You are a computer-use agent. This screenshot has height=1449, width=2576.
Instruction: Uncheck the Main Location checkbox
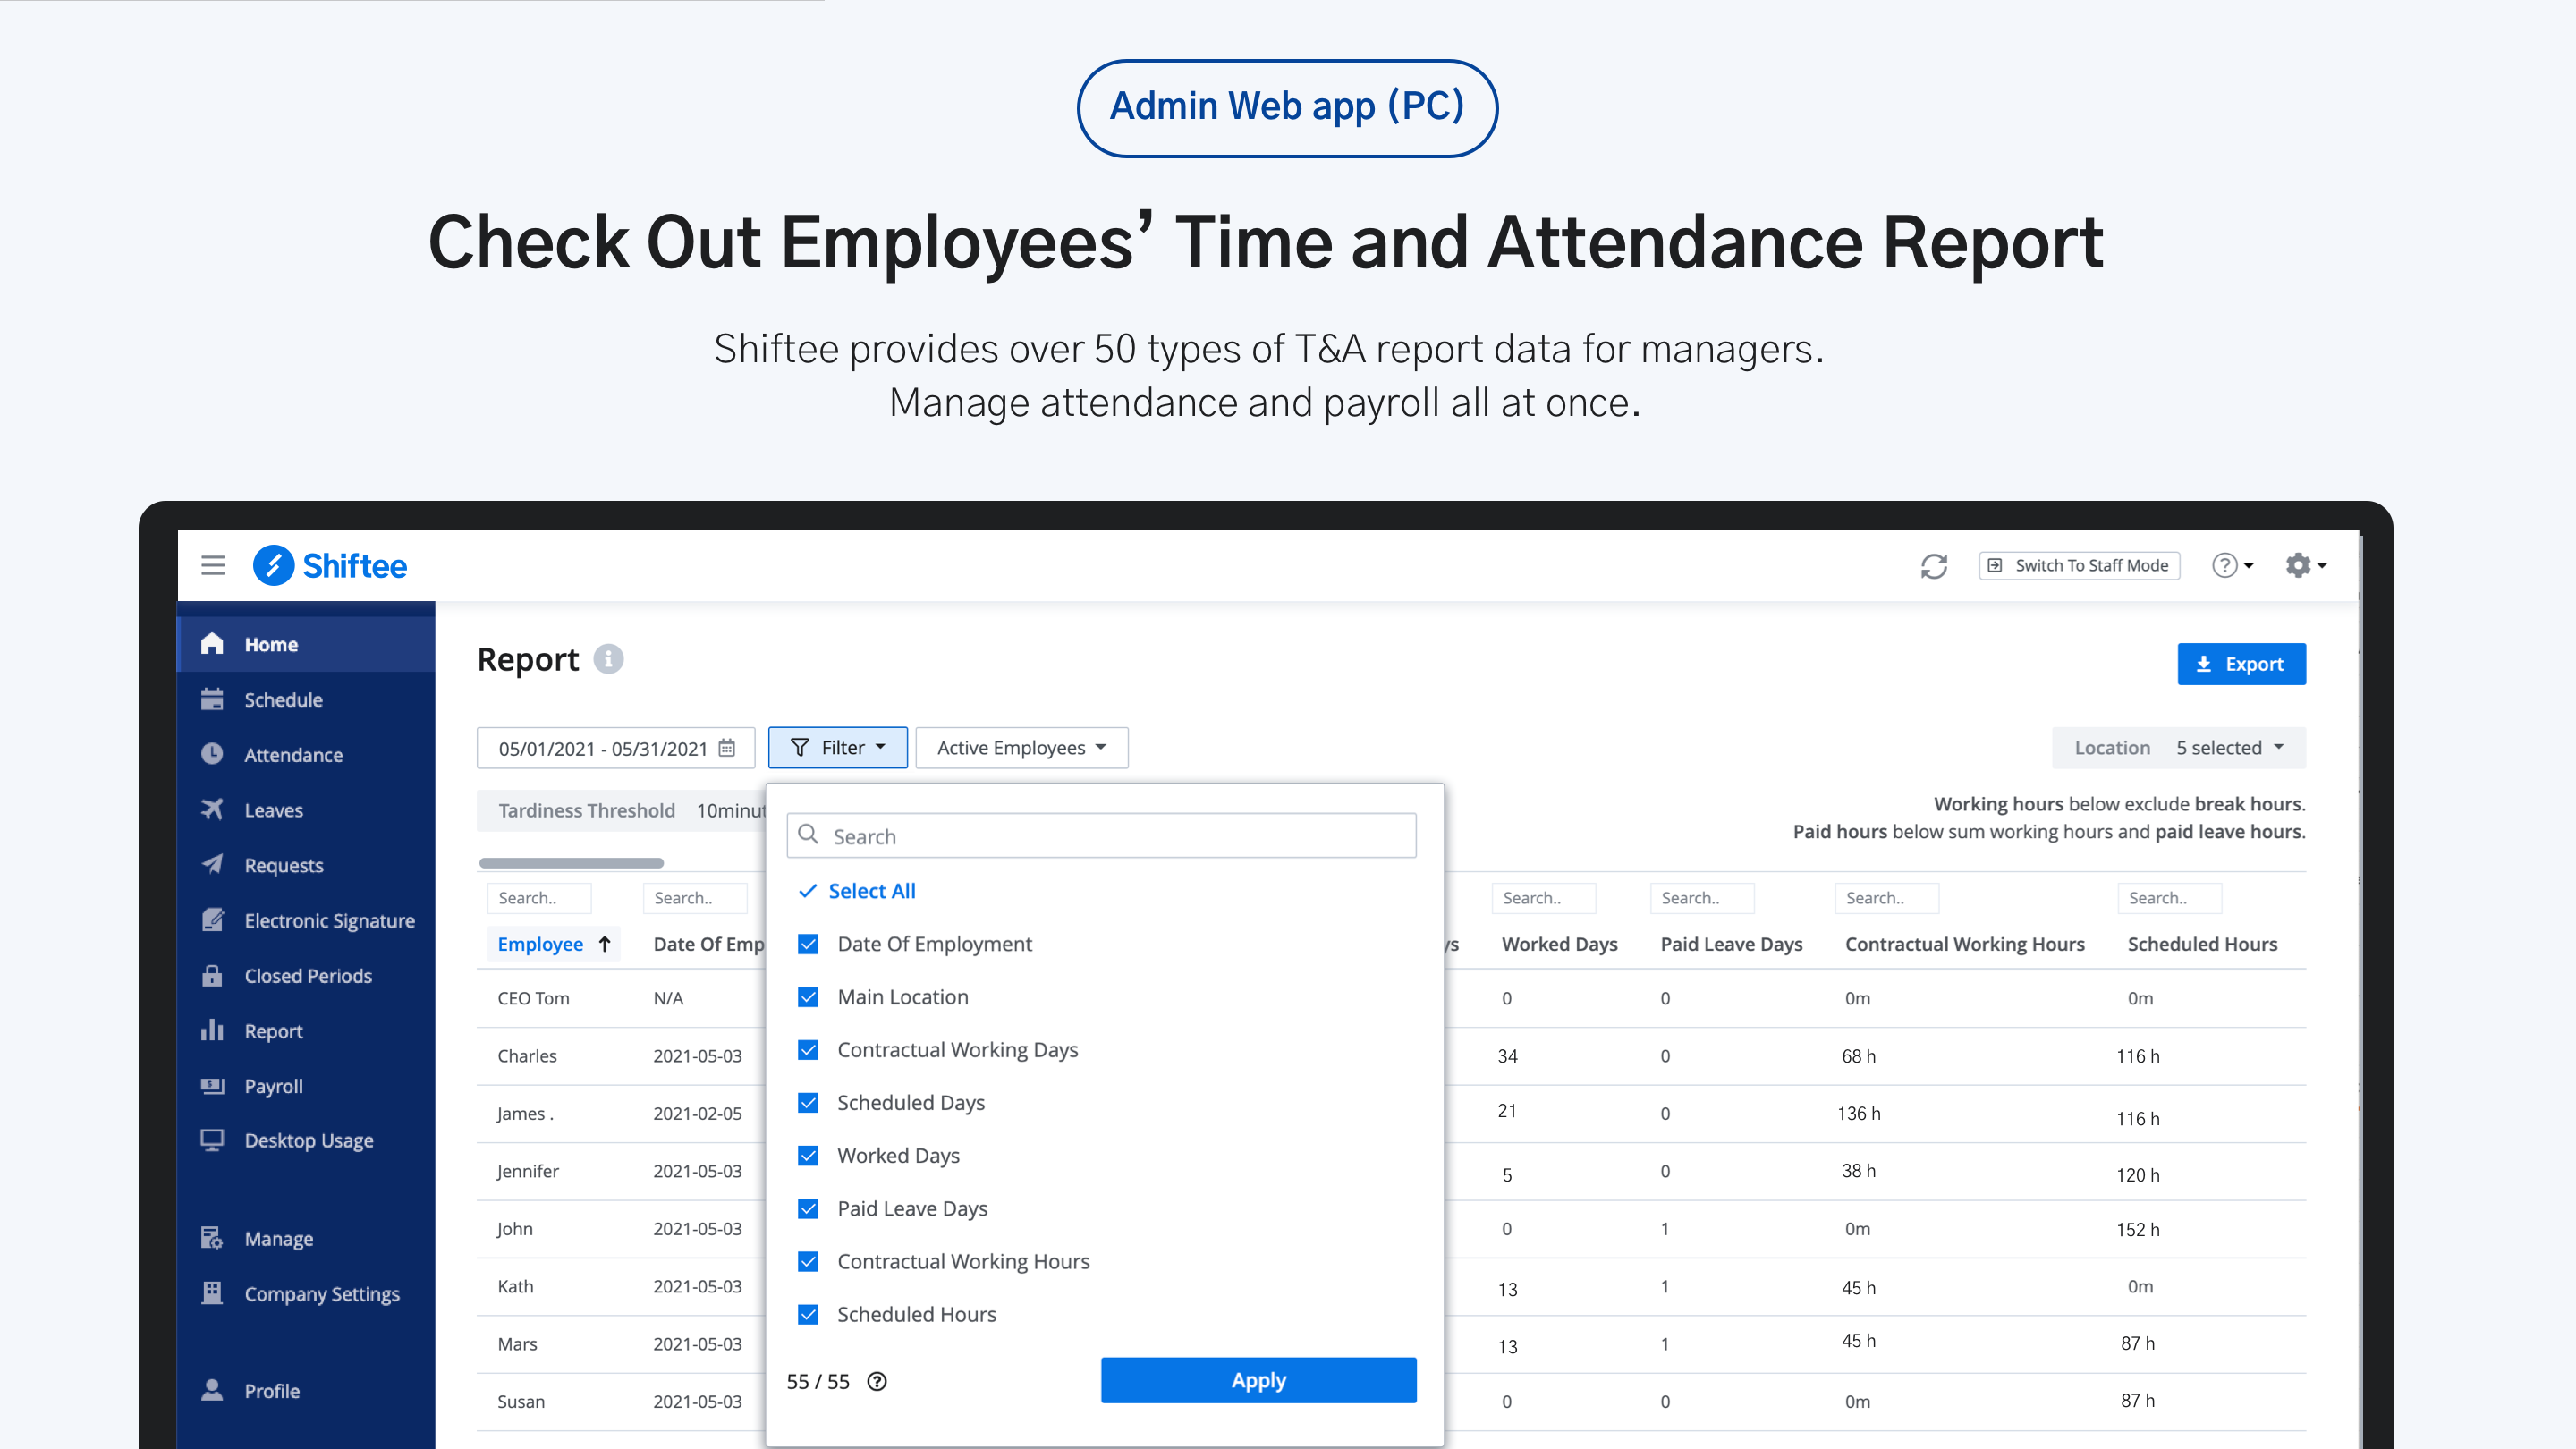pos(808,997)
